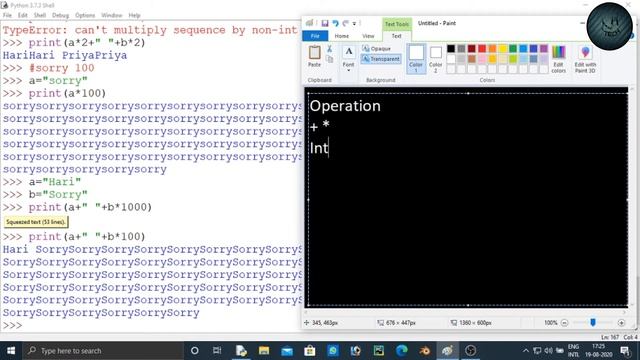Pick the orange color swatch
Viewport: 640px width, 360px height.
click(492, 49)
